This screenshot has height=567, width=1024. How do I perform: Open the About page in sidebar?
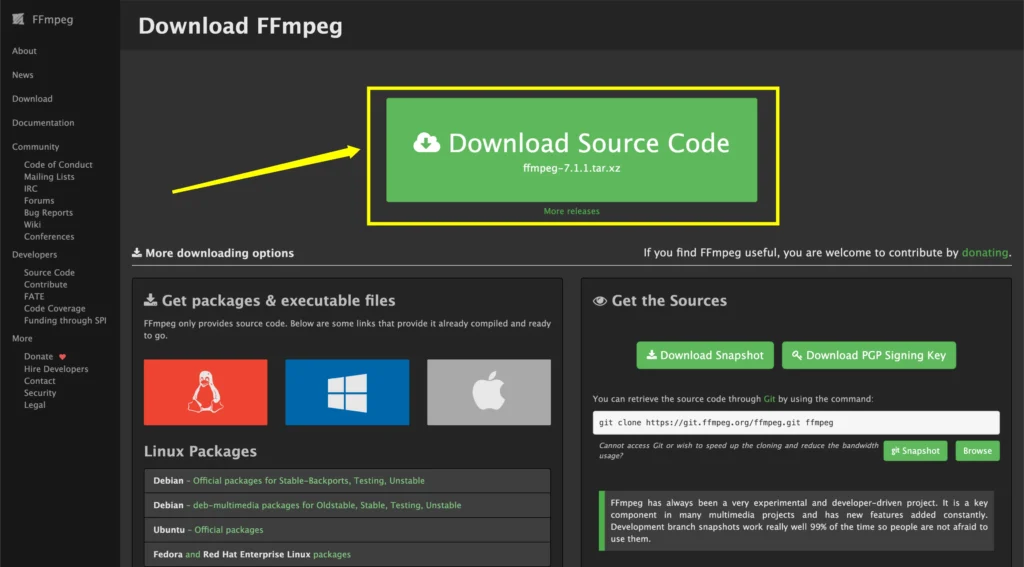pos(24,51)
